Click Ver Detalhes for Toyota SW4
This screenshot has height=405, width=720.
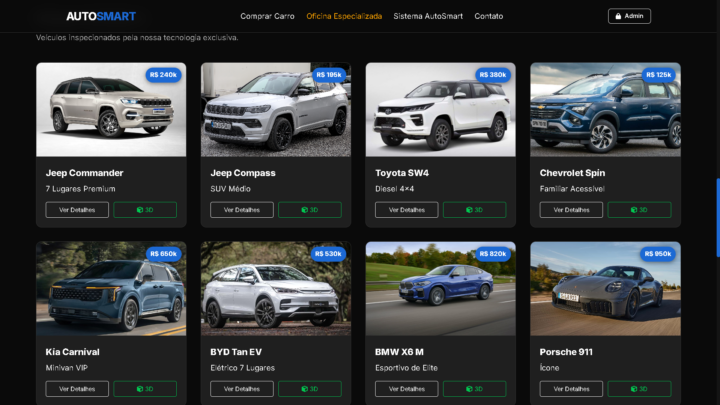(406, 210)
